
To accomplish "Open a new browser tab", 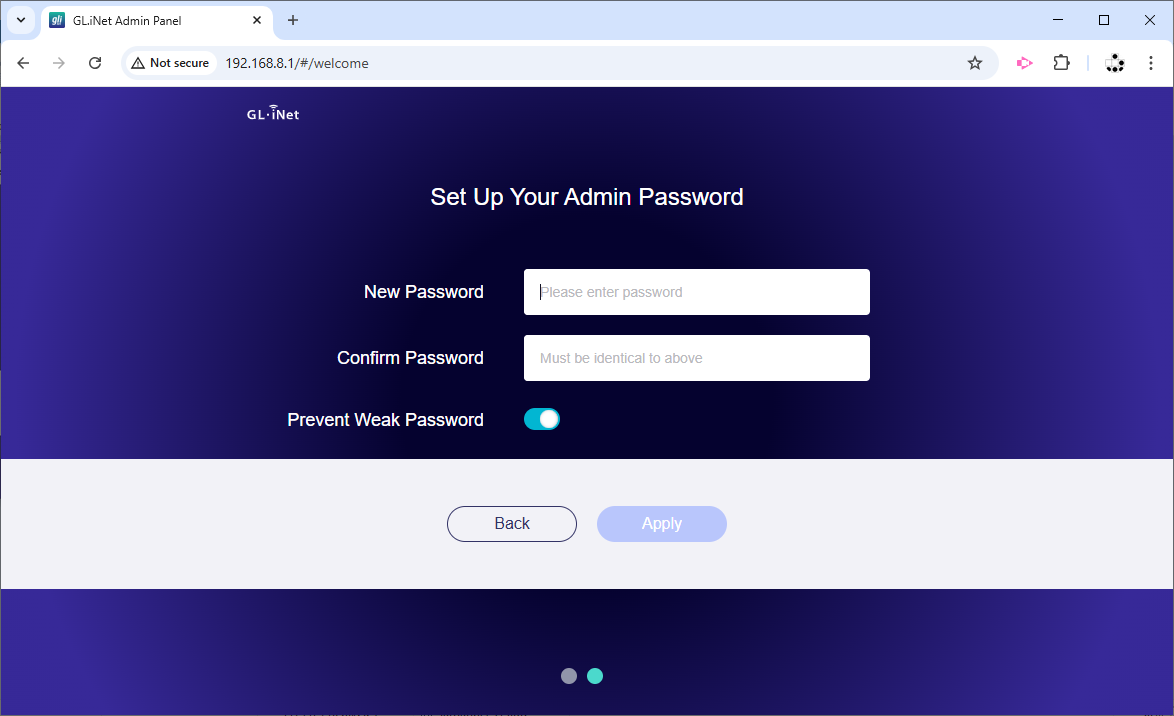I will point(293,20).
